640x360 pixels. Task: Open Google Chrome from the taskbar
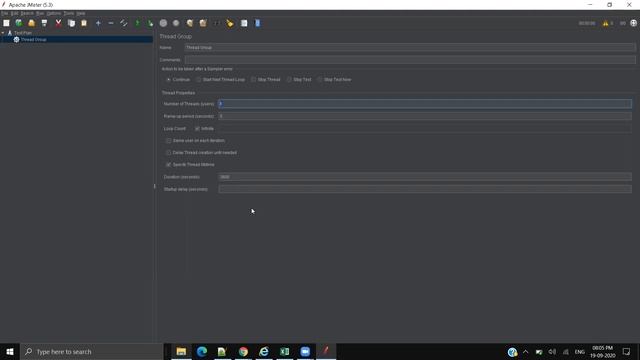click(243, 351)
